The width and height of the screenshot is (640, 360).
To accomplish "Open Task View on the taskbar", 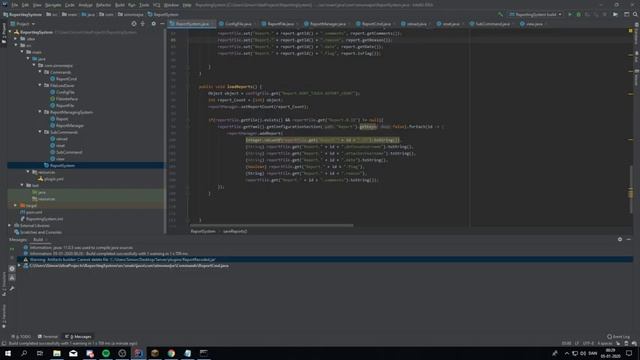I will point(40,353).
